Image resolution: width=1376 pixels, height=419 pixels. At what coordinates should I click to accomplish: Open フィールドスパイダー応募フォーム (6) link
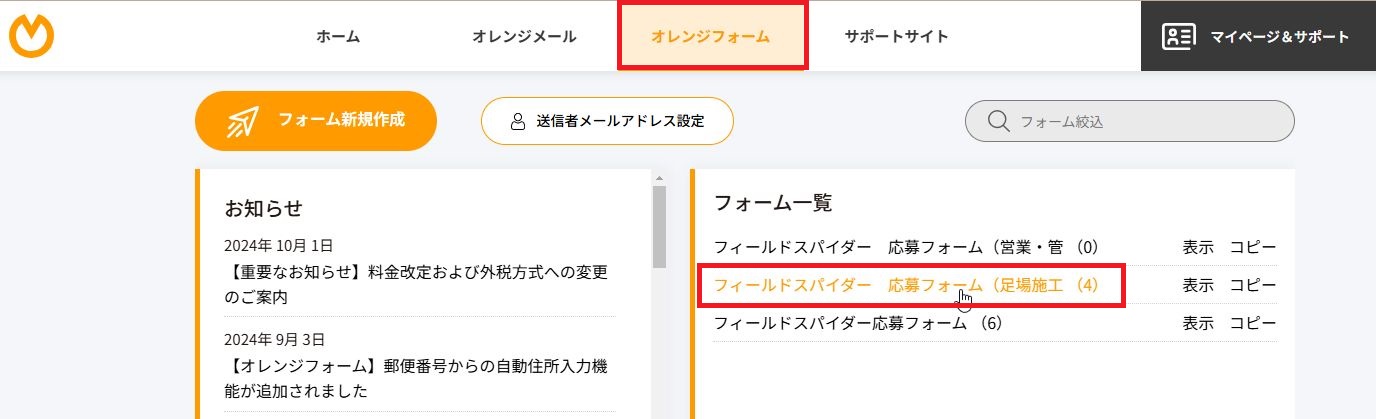pos(857,323)
